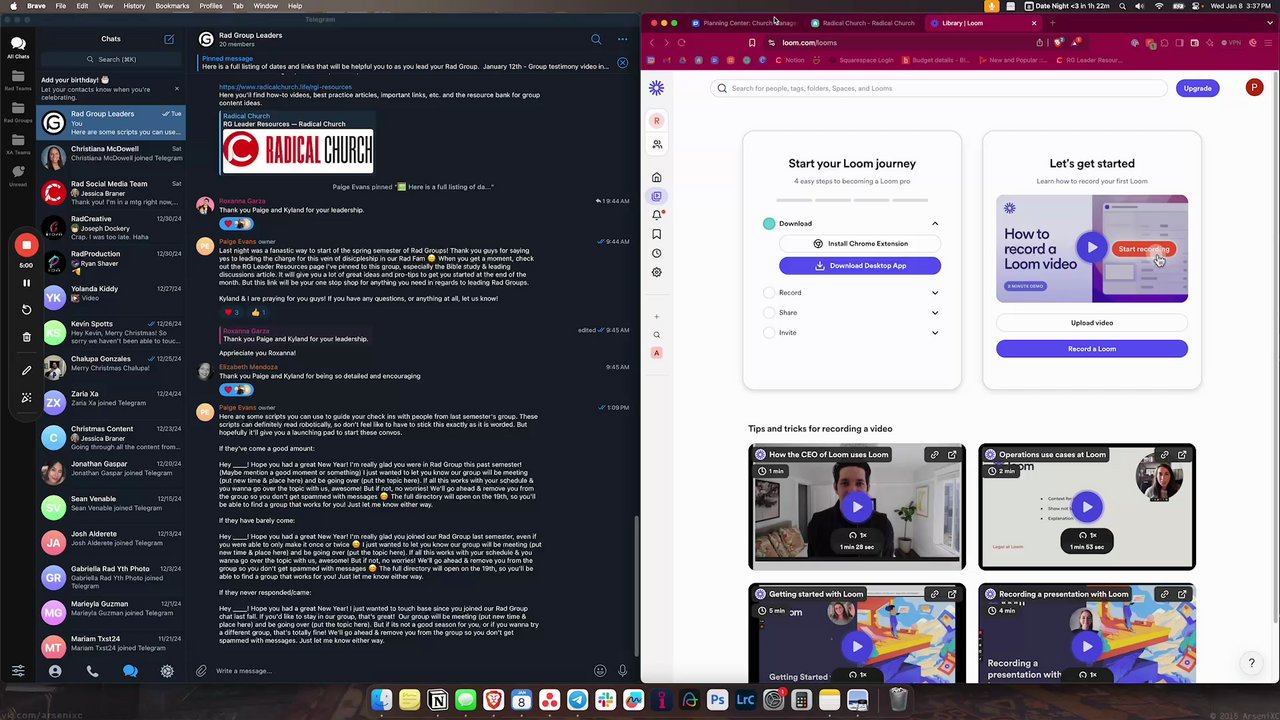This screenshot has height=720, width=1280.
Task: Pause the Loom recording
Action: point(26,283)
